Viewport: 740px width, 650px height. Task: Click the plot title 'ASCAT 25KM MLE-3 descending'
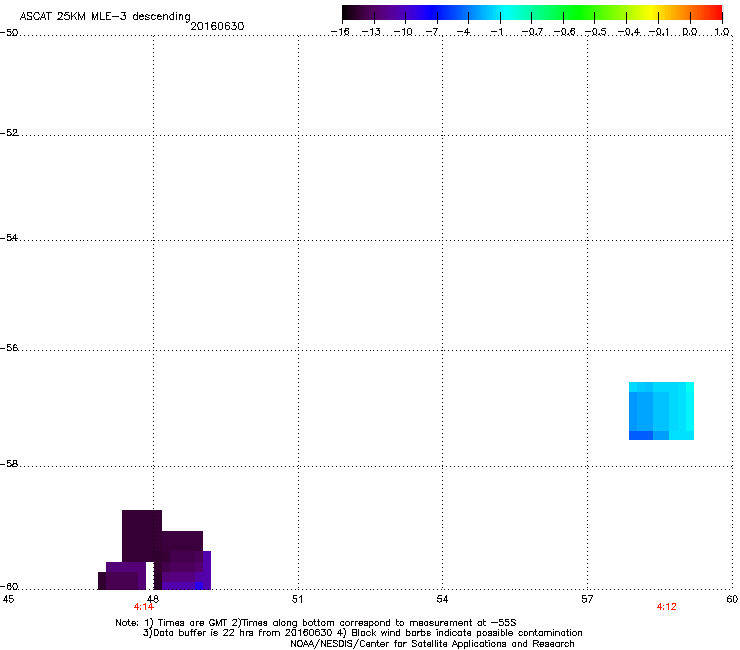[105, 16]
